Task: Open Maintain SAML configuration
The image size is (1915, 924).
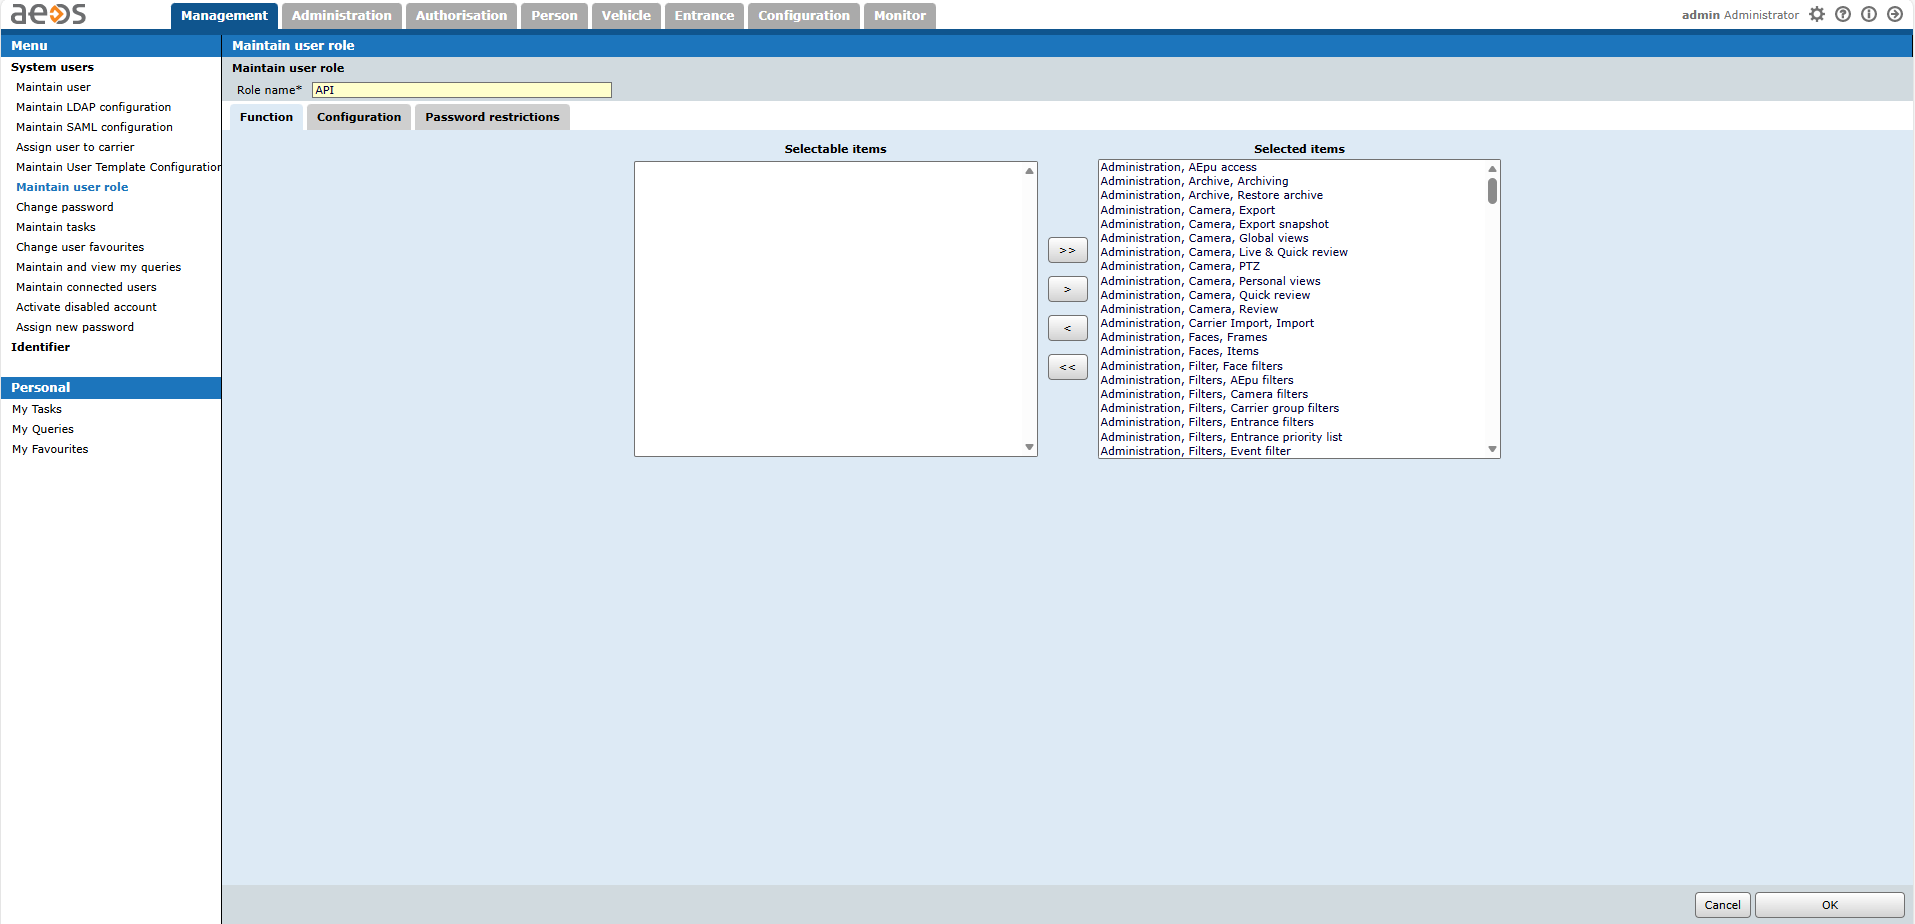Action: [x=94, y=127]
